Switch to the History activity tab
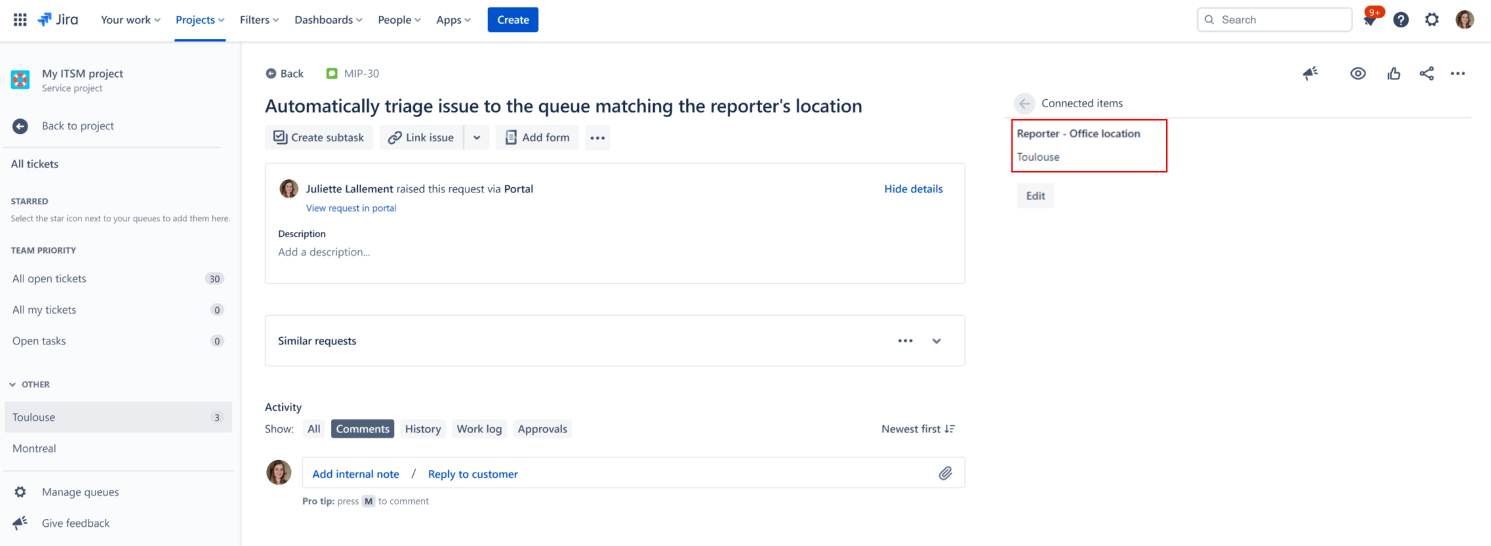Image resolution: width=1491 pixels, height=546 pixels. 422,429
